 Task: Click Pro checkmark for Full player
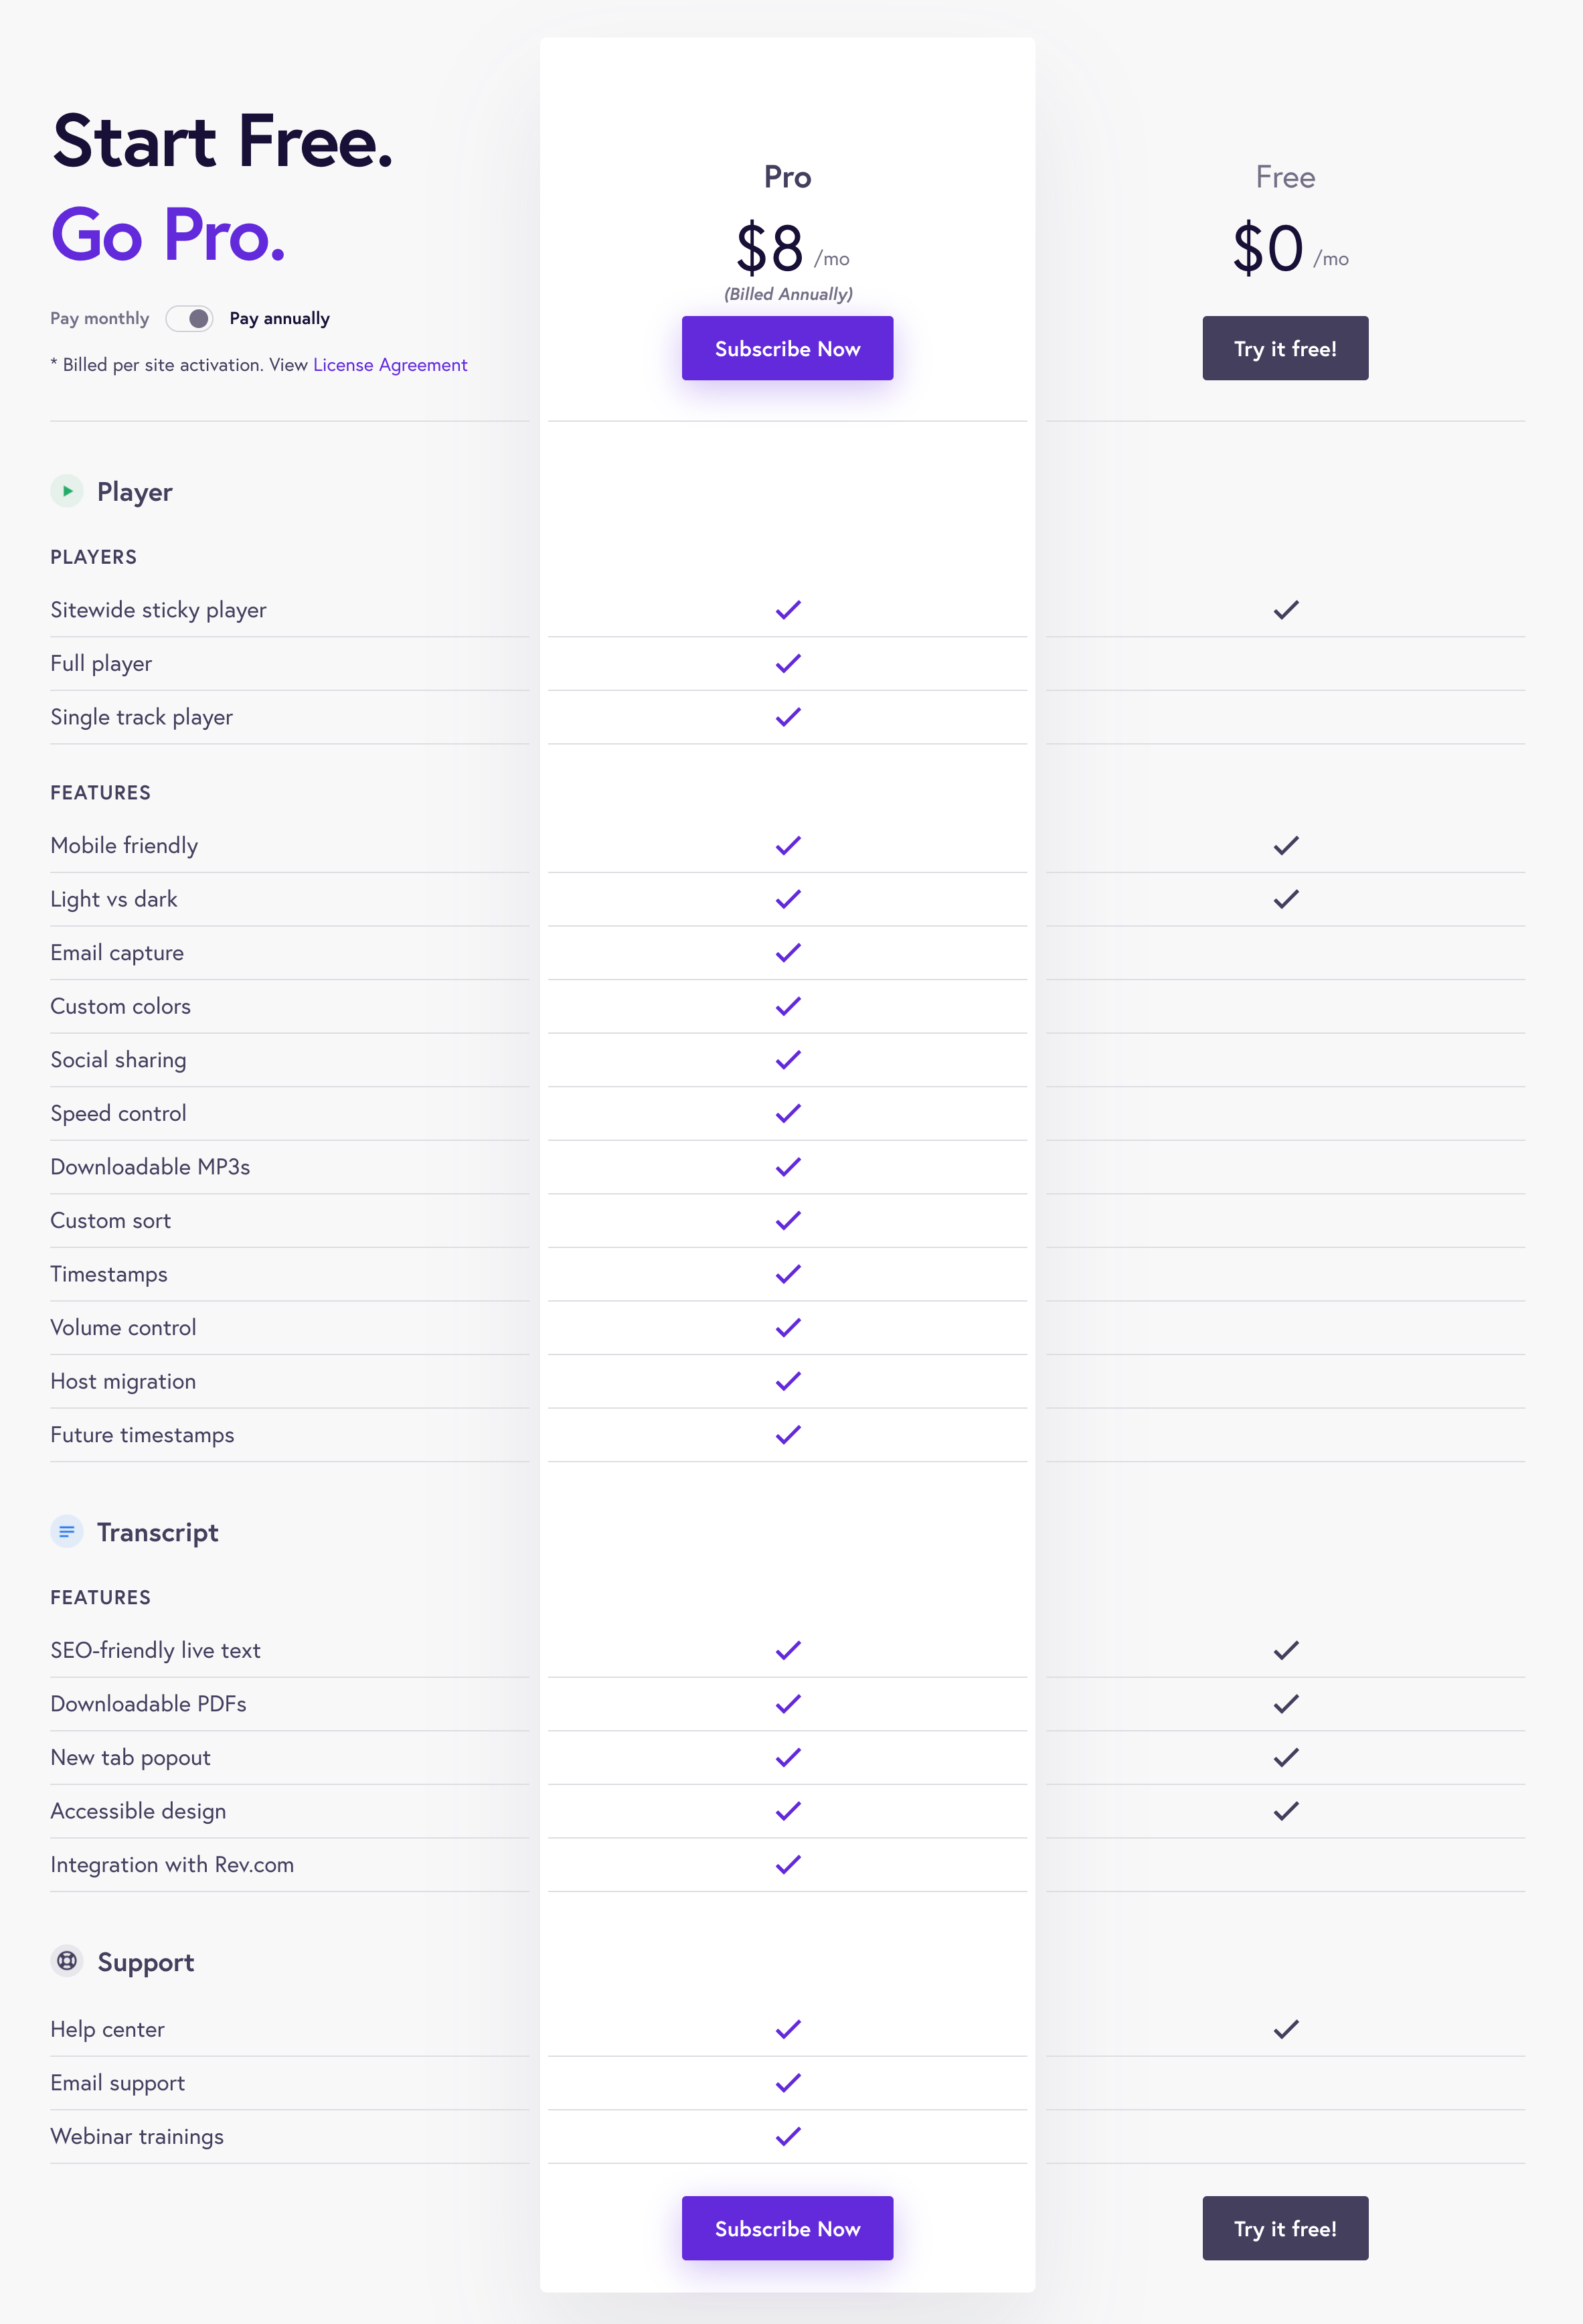[788, 664]
